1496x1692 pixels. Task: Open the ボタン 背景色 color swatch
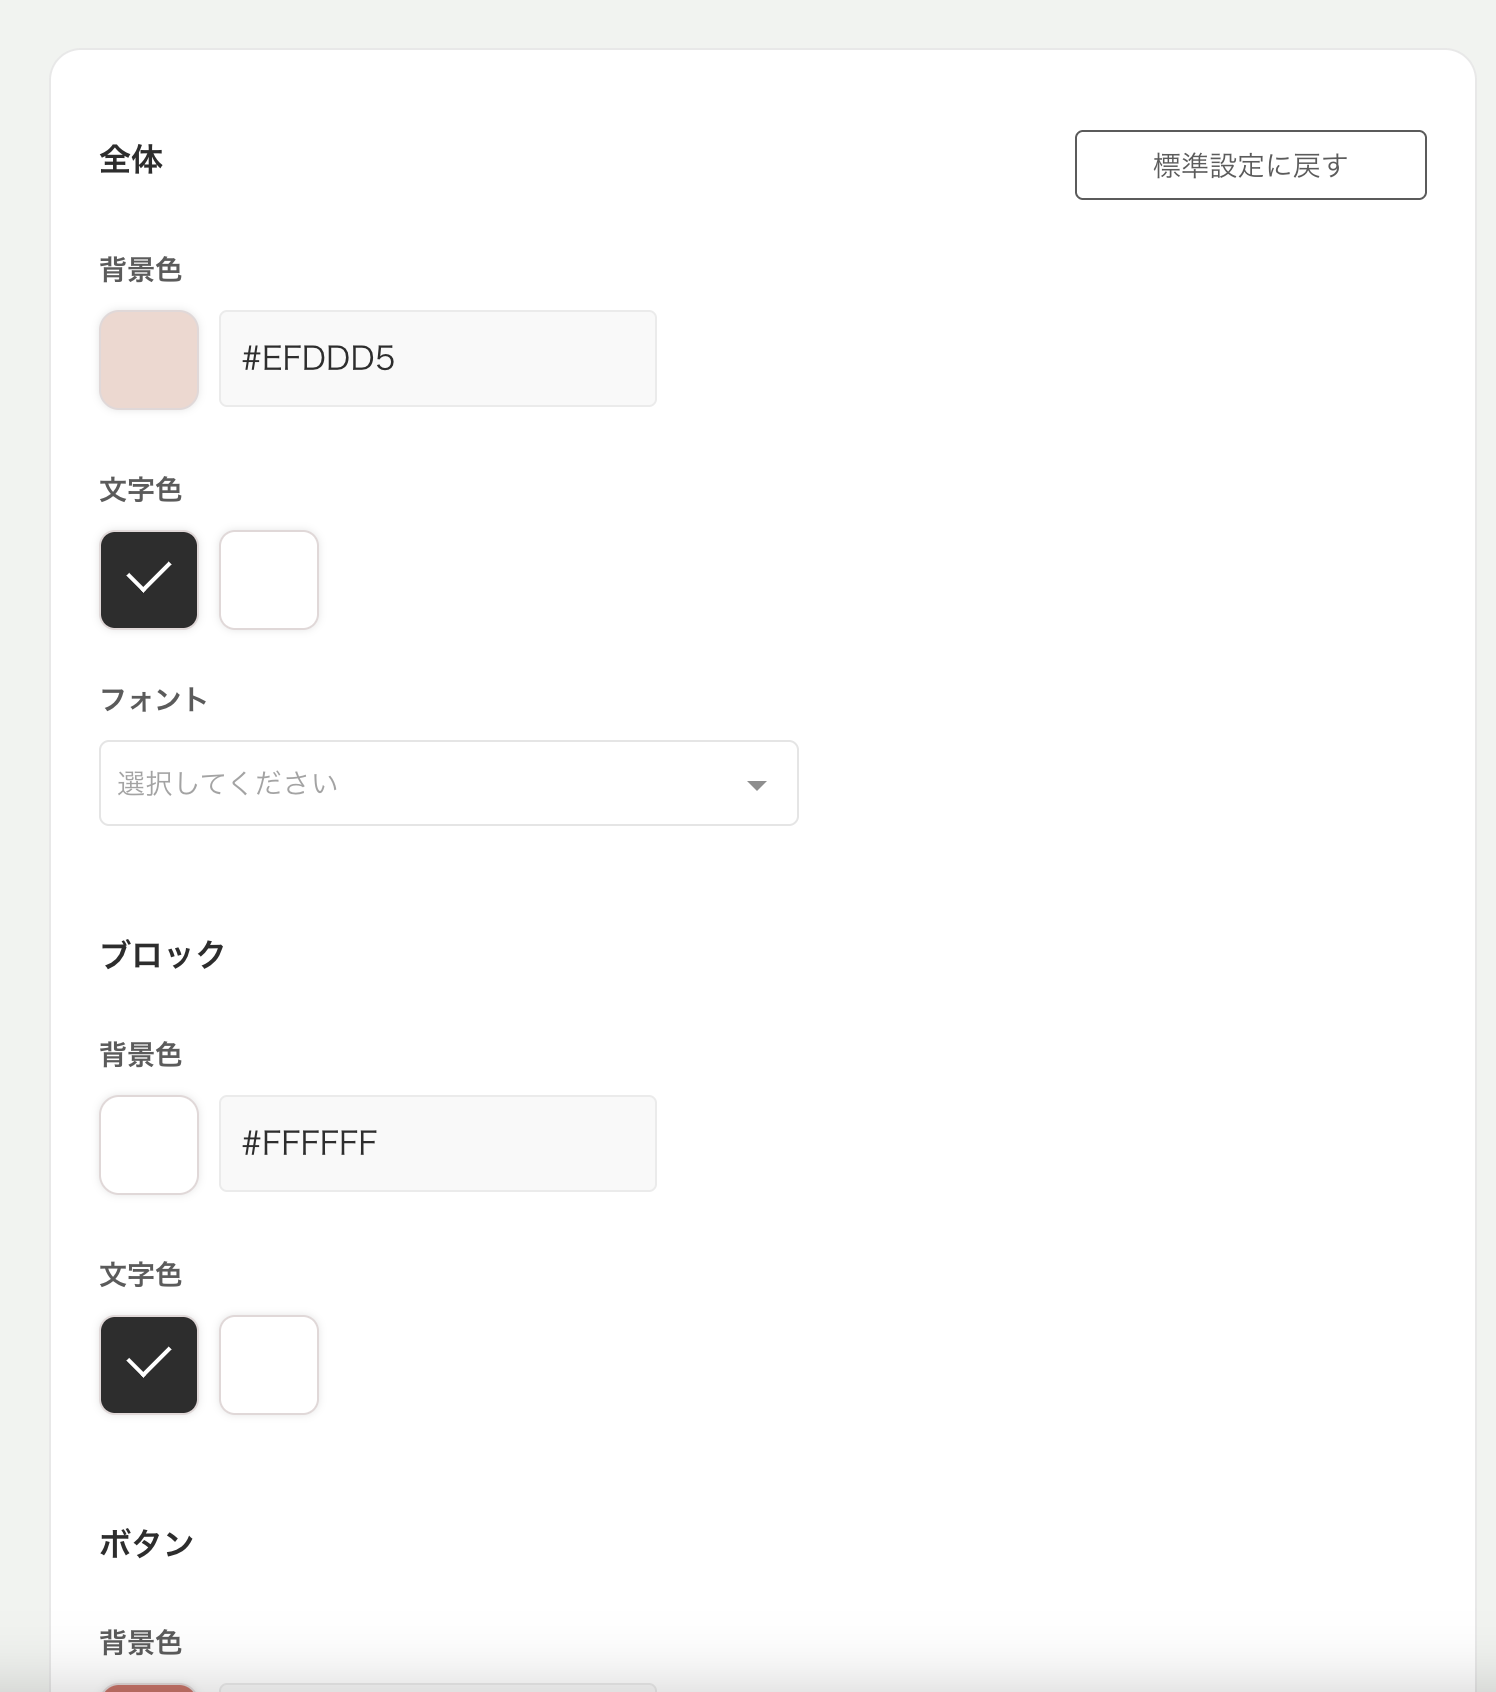[148, 1685]
